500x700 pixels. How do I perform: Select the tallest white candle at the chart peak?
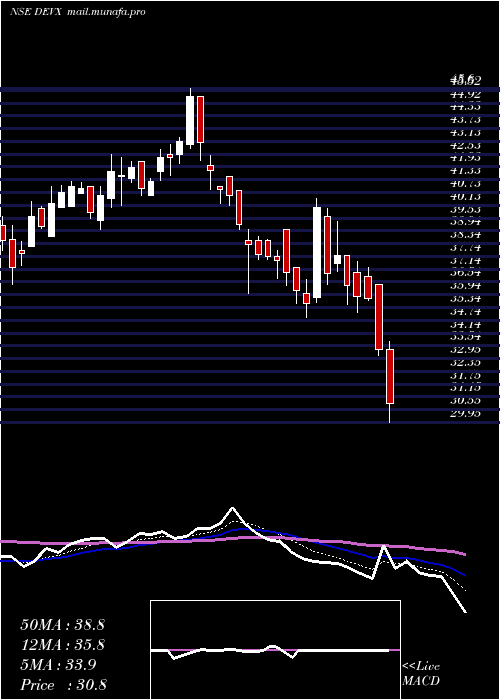190,121
